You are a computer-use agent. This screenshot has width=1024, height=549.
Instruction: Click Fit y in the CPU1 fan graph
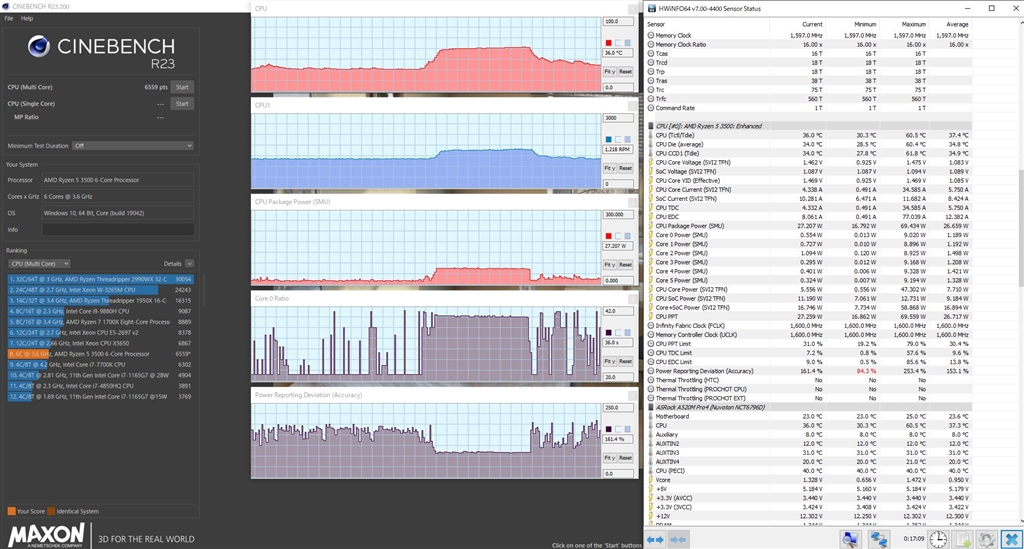click(609, 168)
